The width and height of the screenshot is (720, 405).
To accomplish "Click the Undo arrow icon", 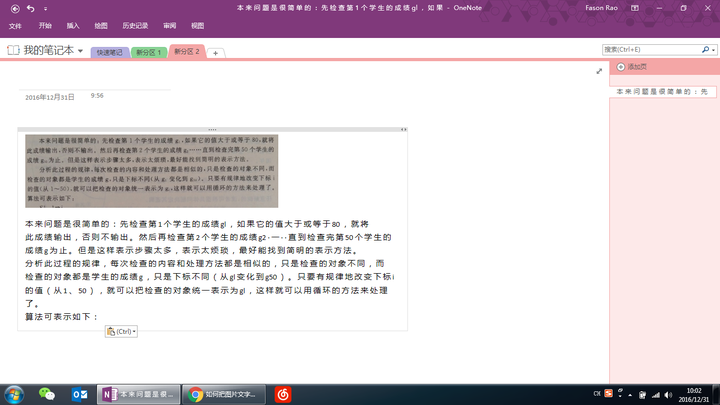I will click(31, 8).
